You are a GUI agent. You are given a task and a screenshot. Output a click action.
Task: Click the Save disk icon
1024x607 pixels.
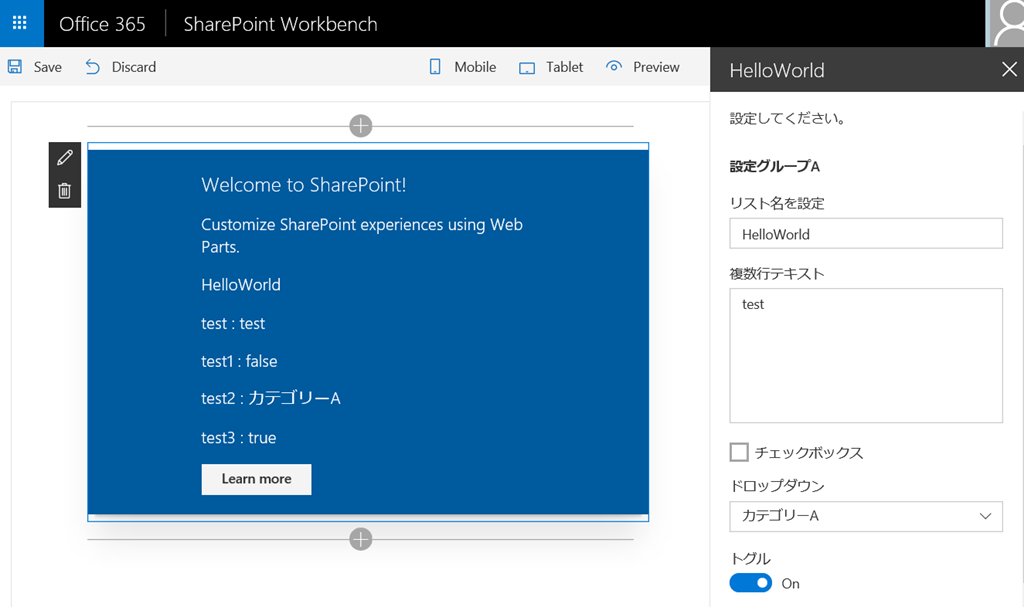click(x=15, y=67)
